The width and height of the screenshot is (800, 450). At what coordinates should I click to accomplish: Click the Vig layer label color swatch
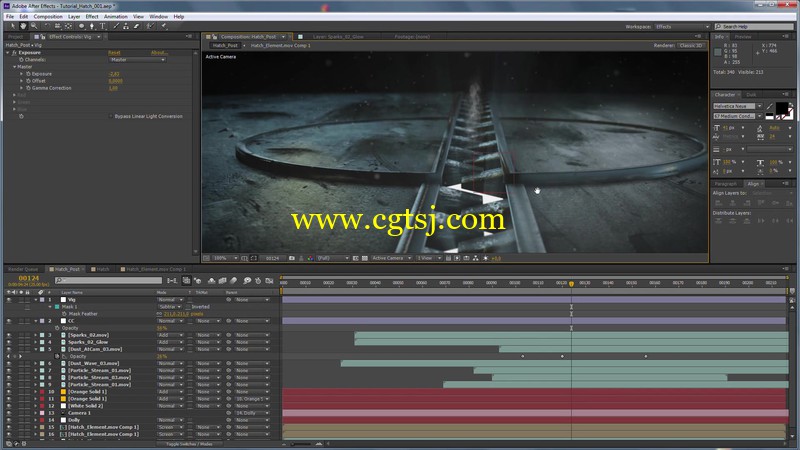[42, 300]
